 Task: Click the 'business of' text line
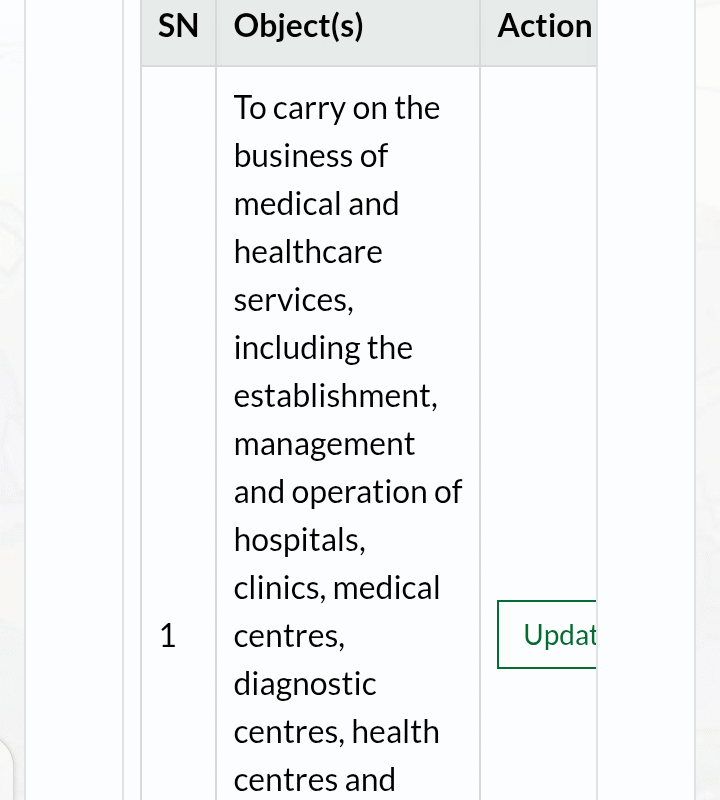click(x=311, y=156)
